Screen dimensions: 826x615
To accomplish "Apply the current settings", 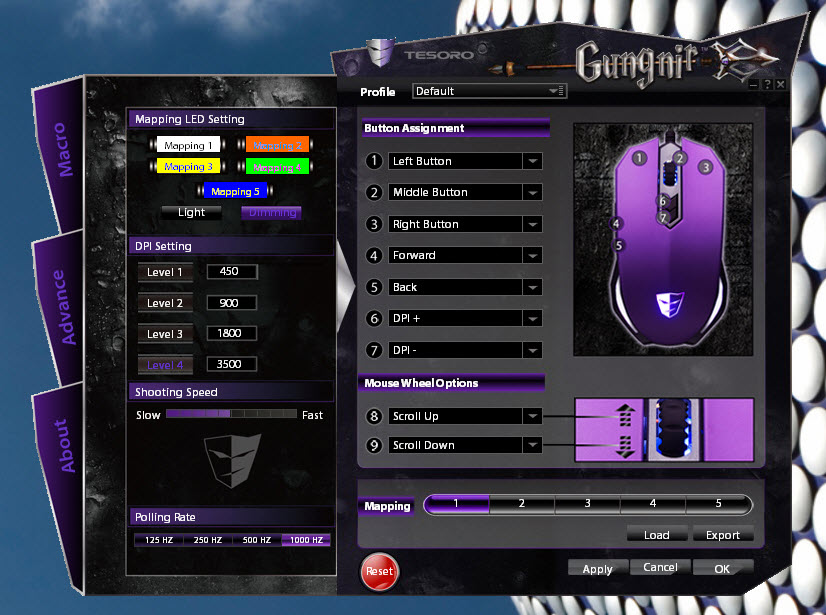I will pyautogui.click(x=597, y=569).
